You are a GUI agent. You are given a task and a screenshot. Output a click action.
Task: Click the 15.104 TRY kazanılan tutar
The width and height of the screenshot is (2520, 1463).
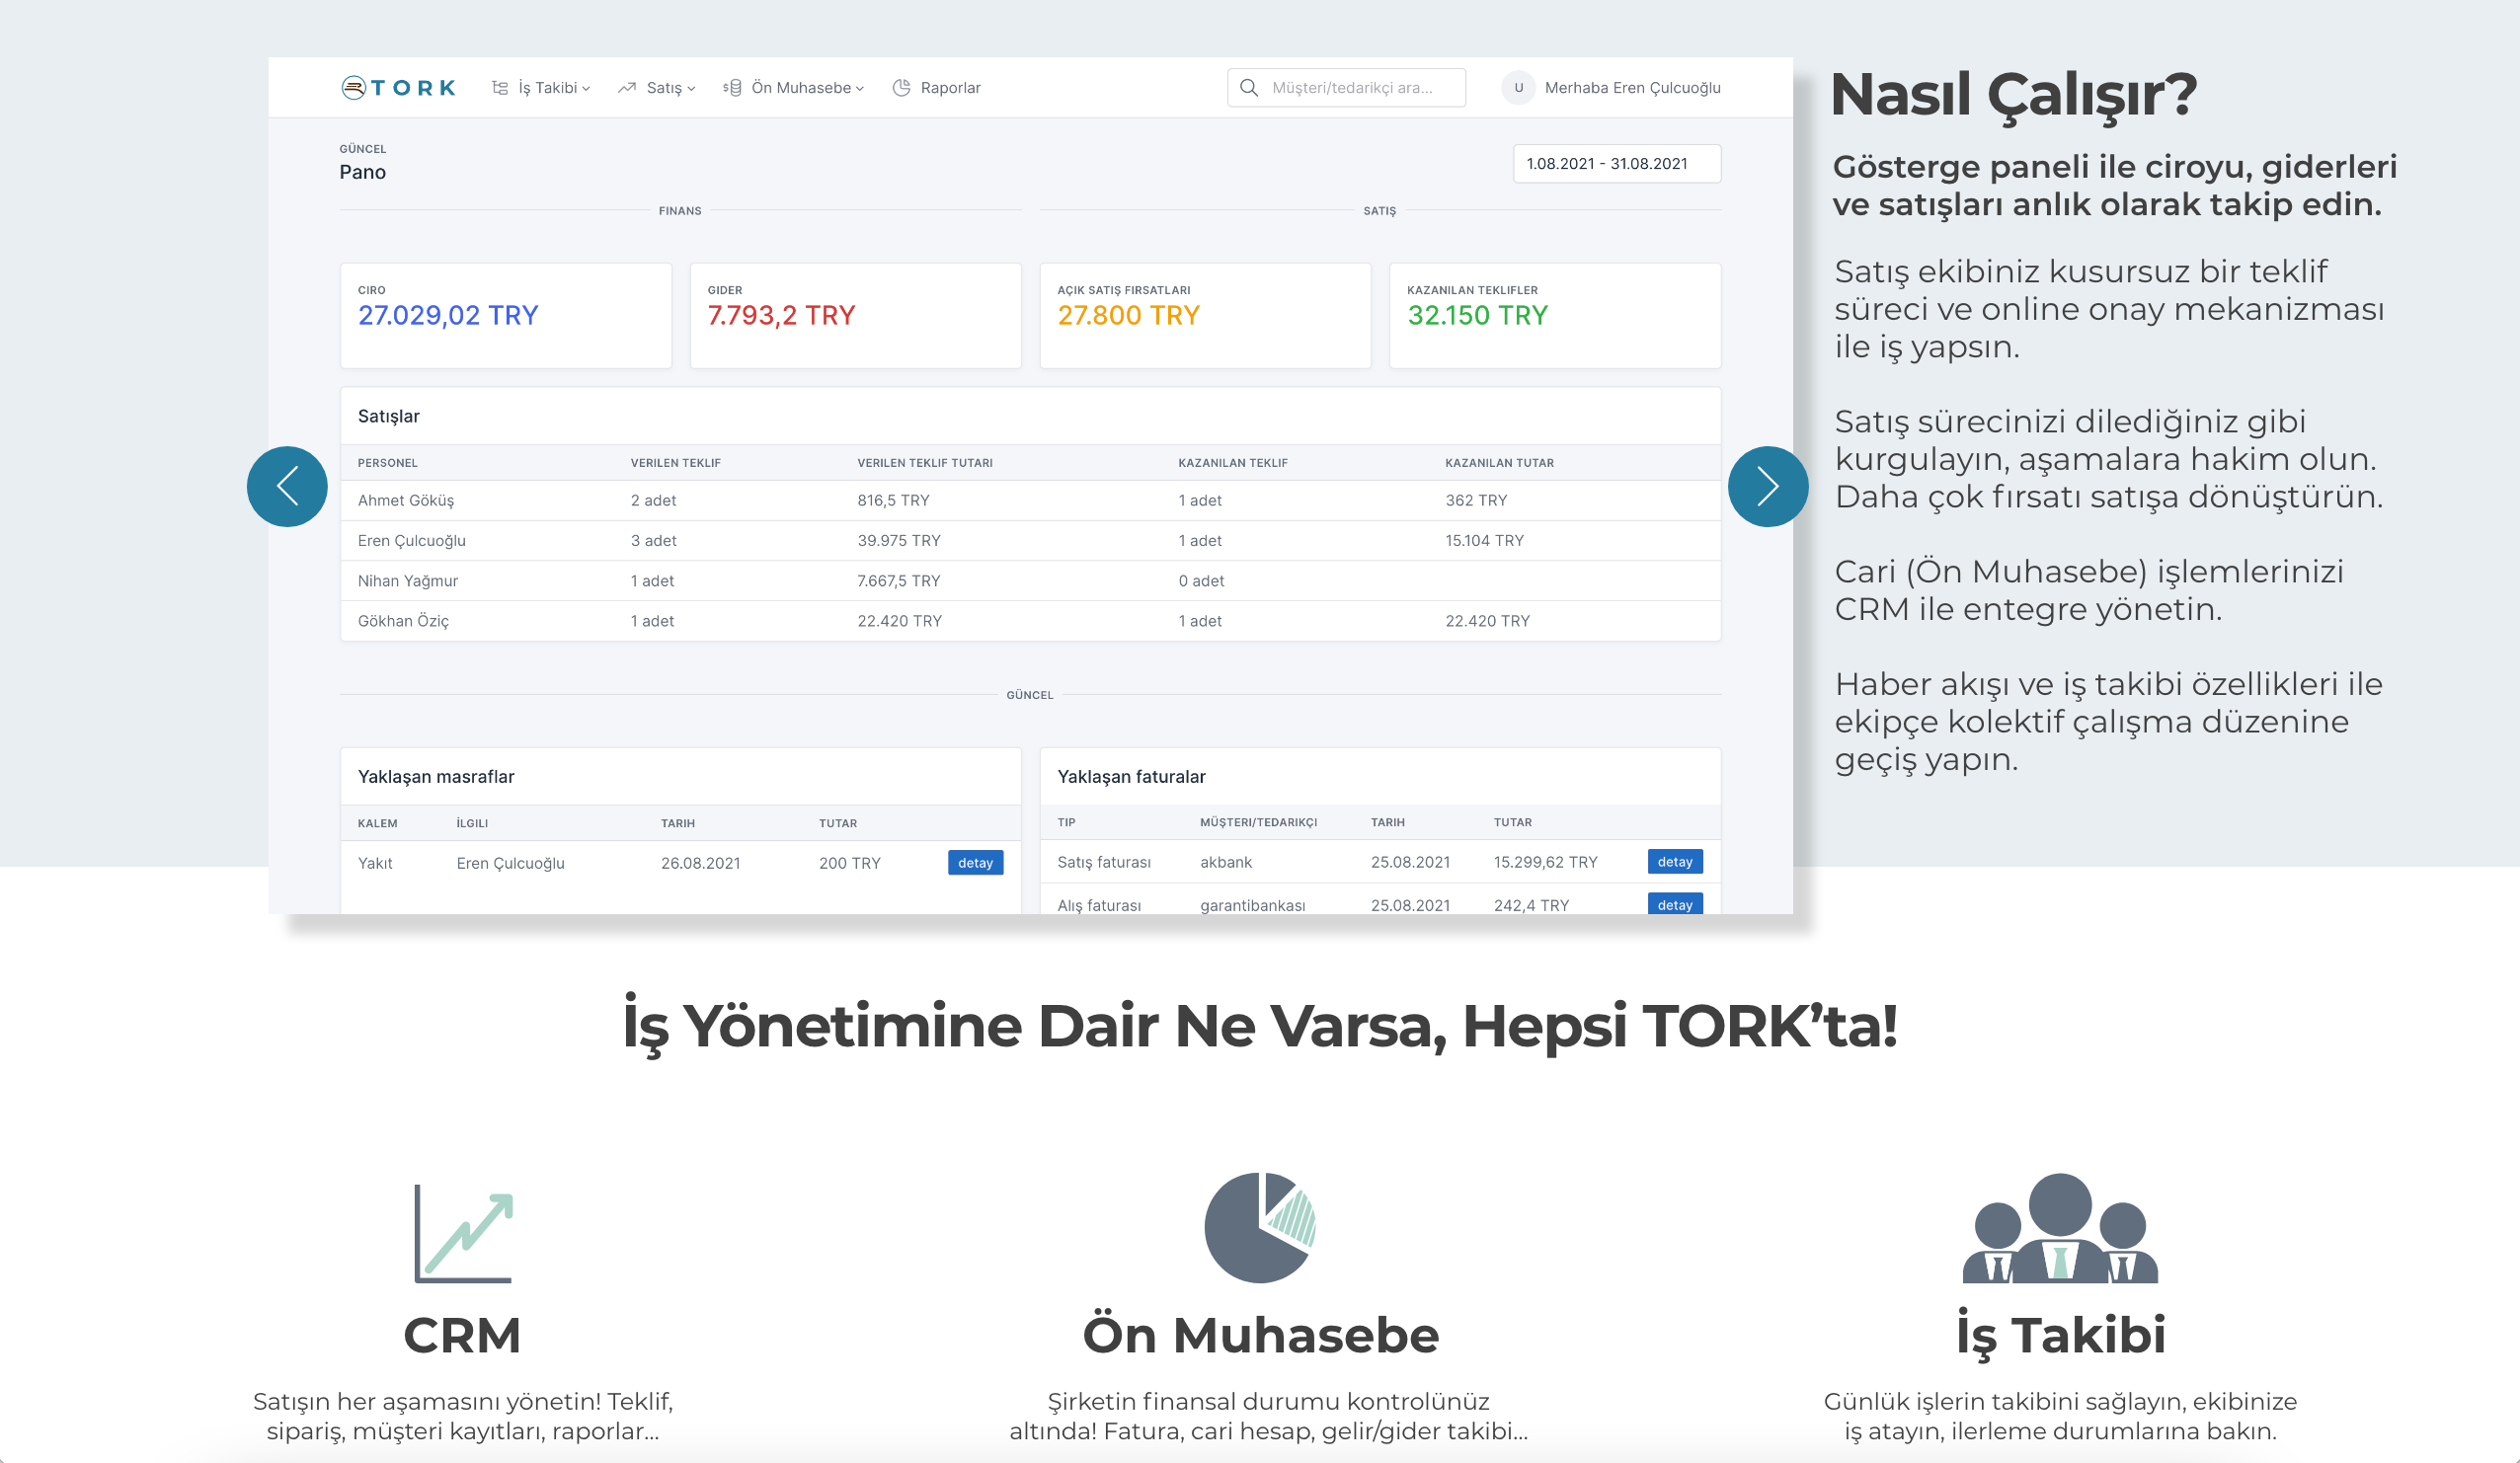[x=1484, y=541]
